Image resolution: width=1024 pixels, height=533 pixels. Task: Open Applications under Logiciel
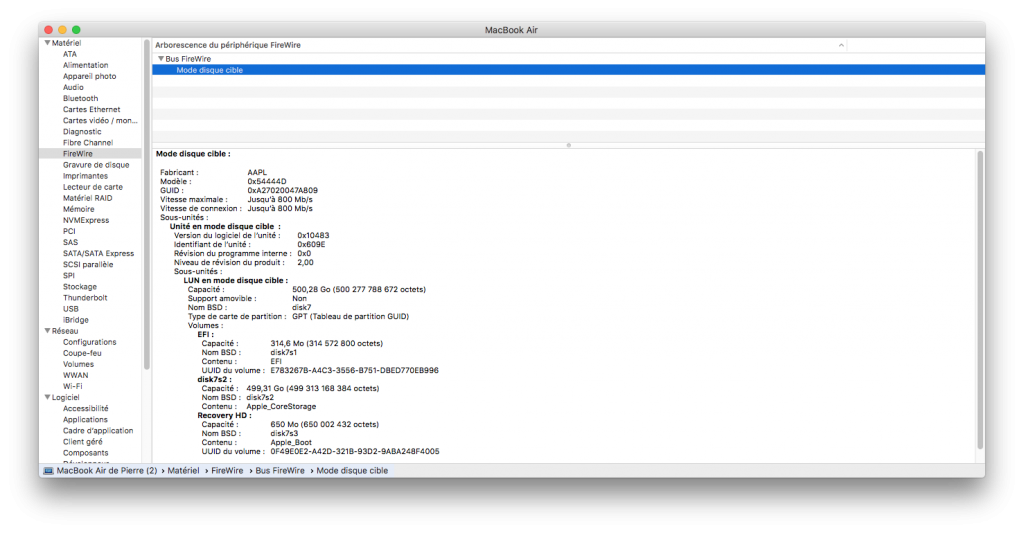click(x=86, y=421)
